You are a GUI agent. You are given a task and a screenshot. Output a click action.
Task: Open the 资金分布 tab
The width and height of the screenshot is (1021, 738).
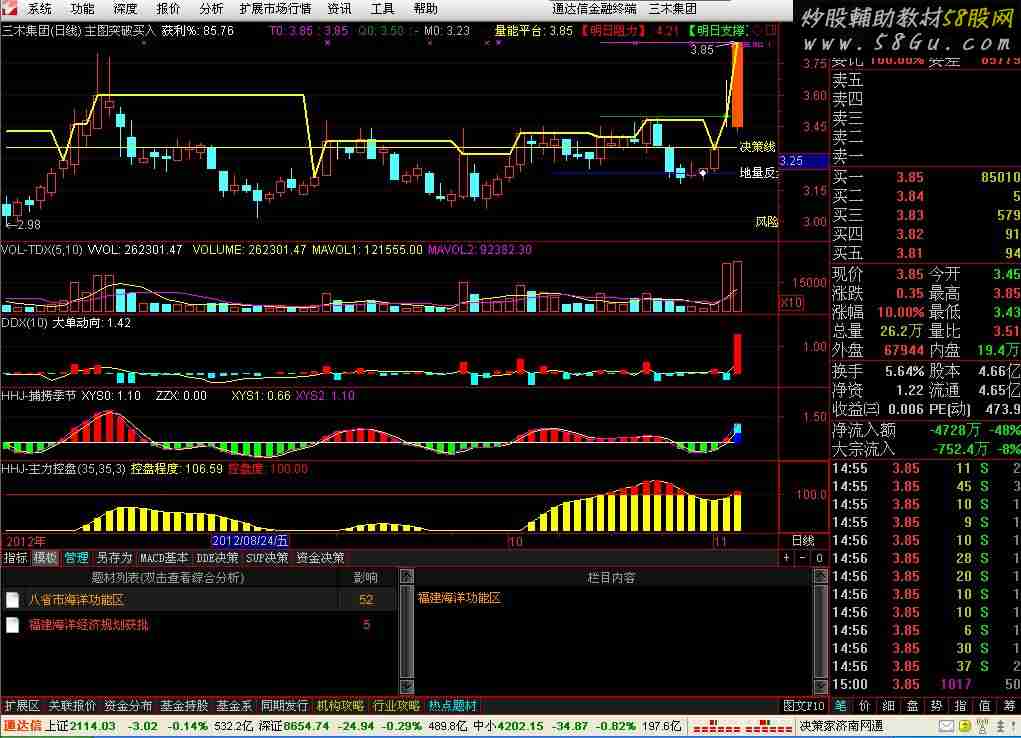[x=128, y=706]
